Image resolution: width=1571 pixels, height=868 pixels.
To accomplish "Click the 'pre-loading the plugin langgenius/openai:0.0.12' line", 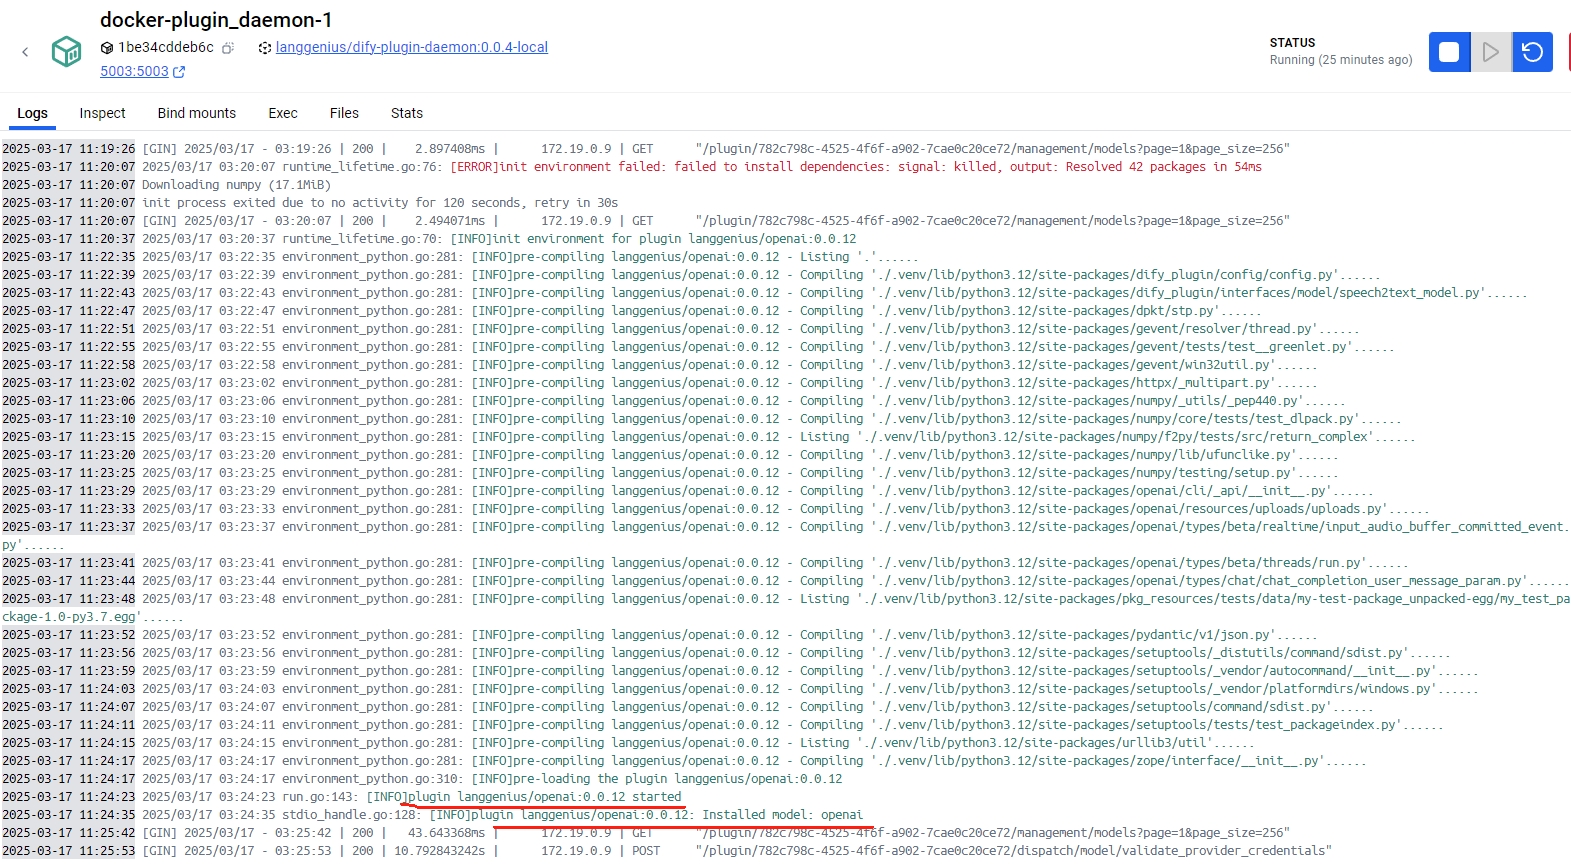I will (422, 779).
